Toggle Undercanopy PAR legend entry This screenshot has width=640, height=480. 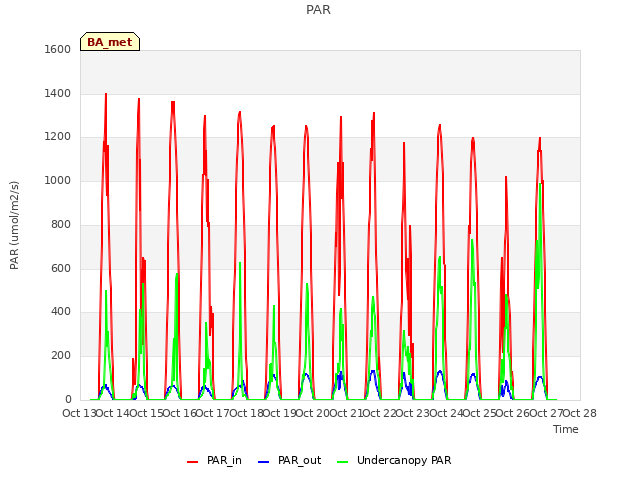[x=394, y=460]
